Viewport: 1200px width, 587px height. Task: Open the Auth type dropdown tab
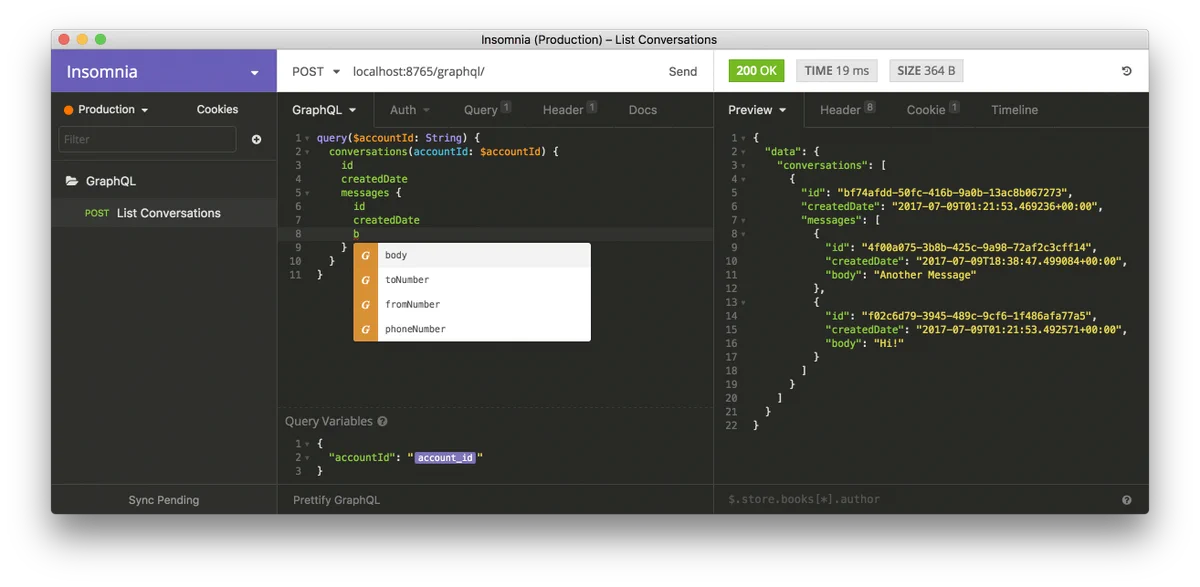[x=410, y=110]
